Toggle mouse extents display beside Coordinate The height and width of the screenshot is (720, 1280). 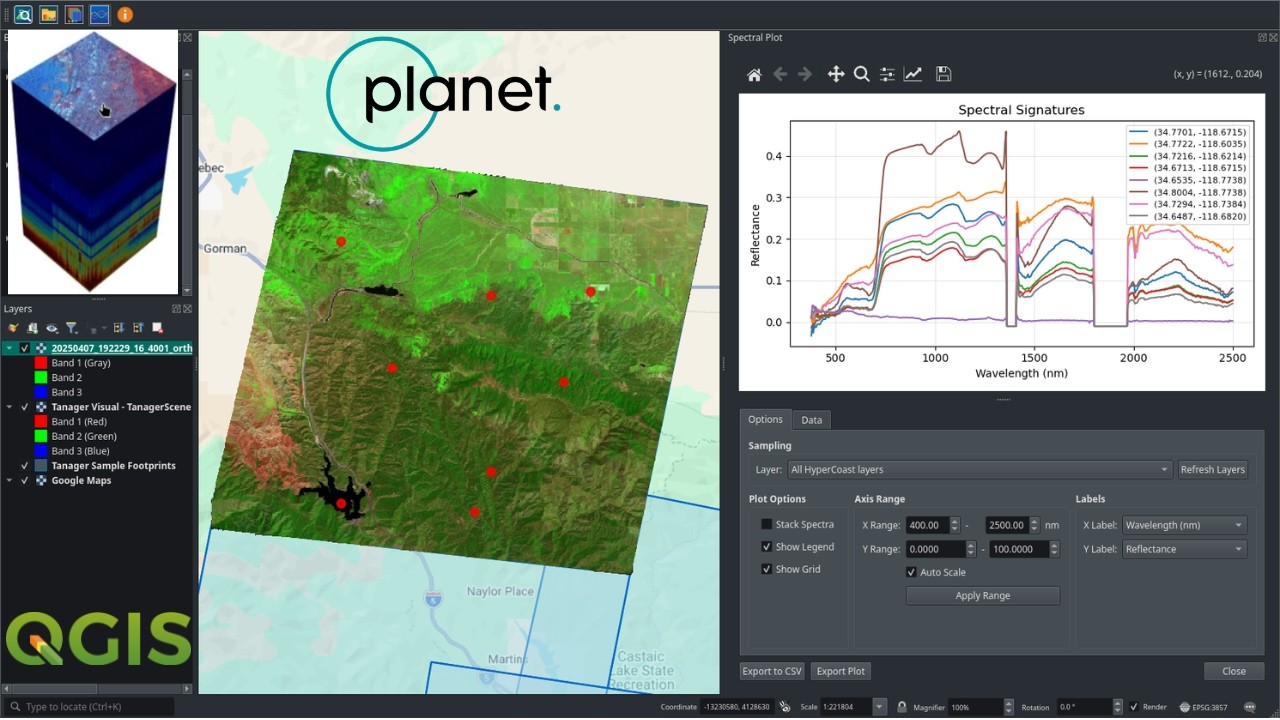pos(786,707)
